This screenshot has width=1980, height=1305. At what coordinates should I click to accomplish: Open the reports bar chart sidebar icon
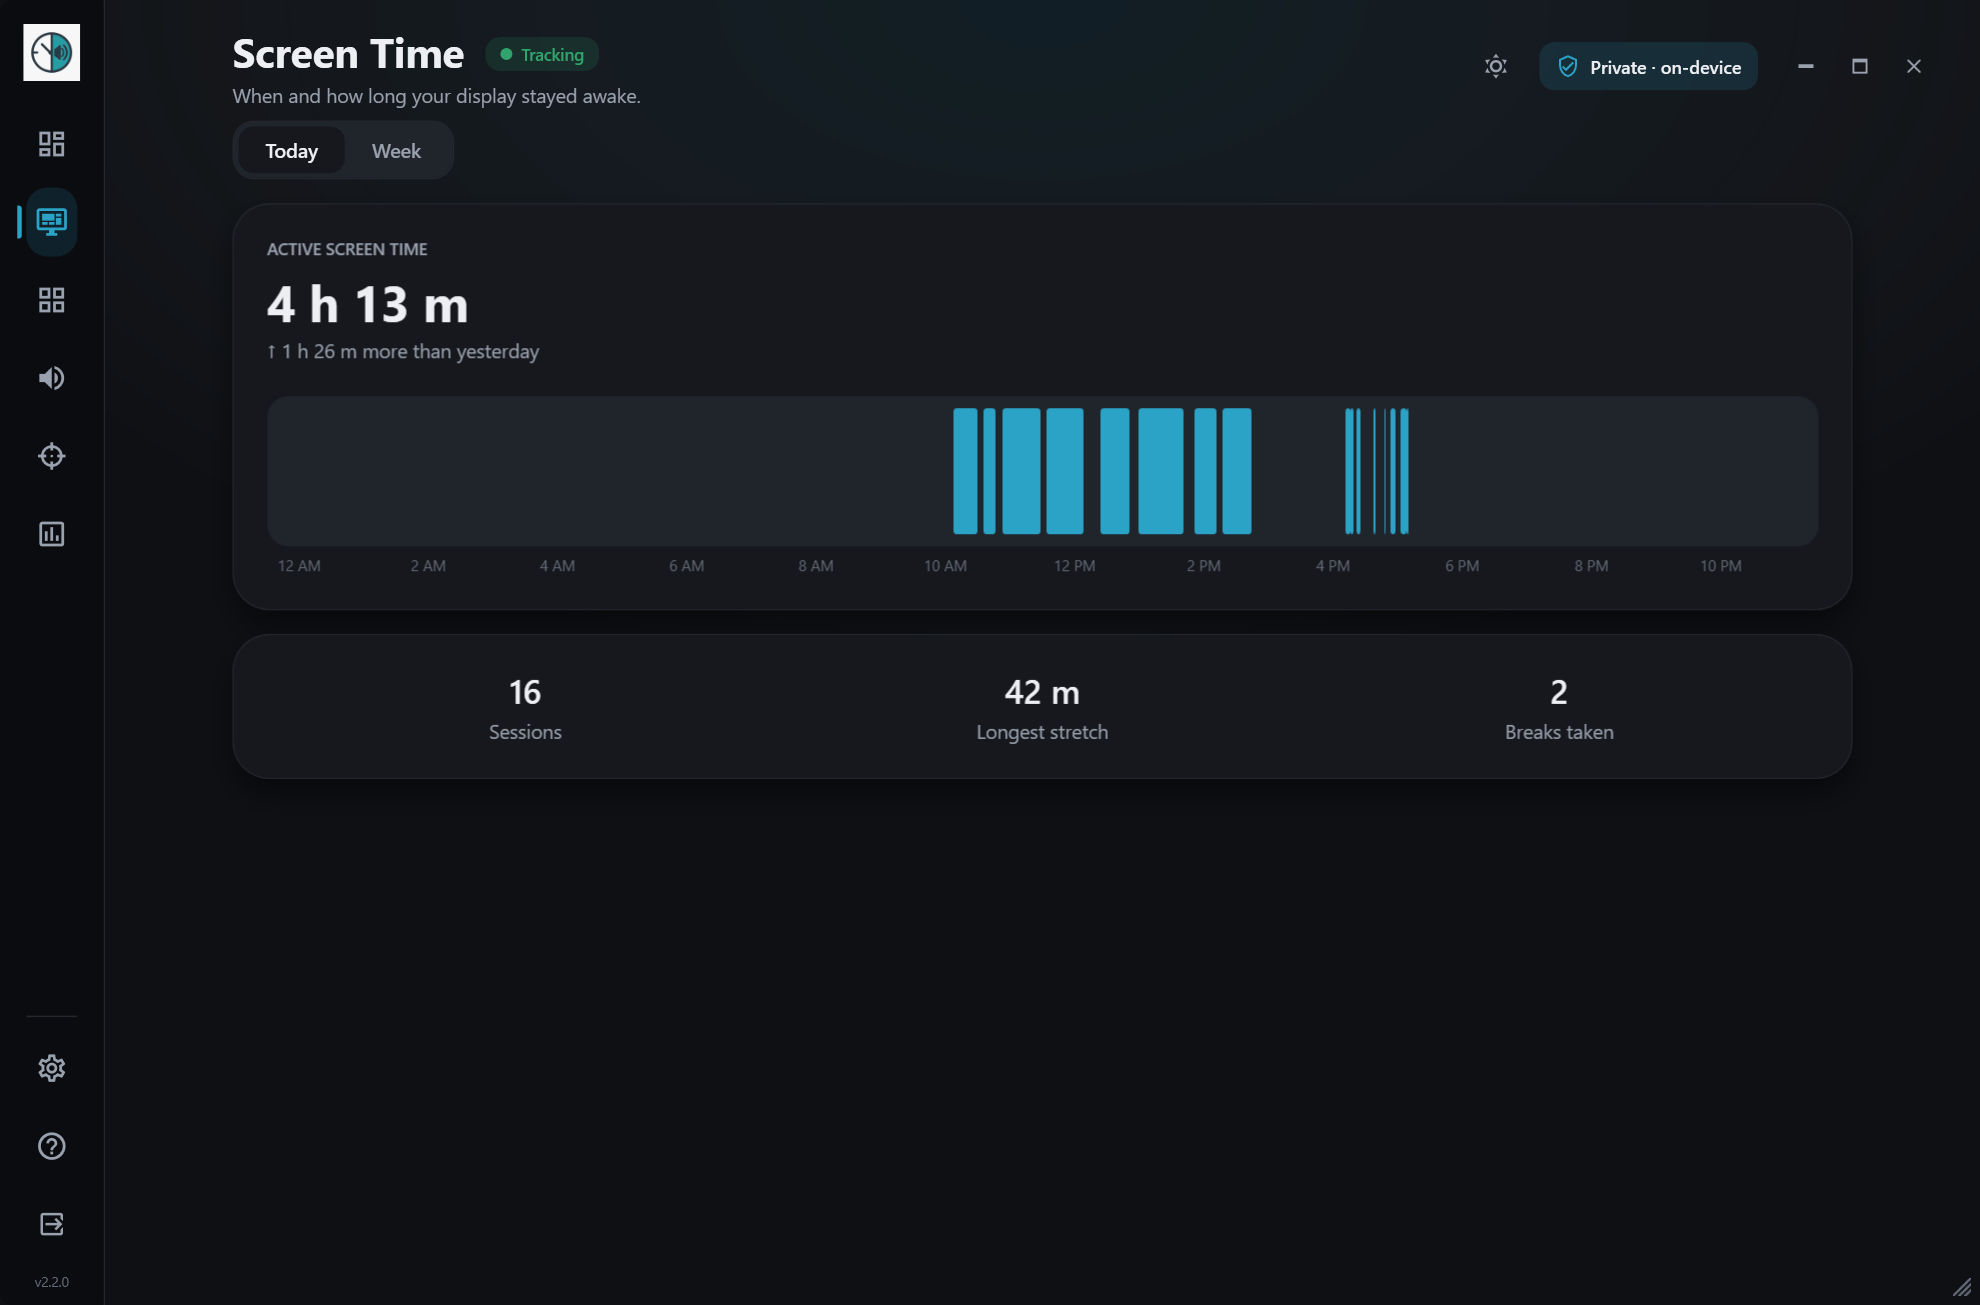(x=52, y=534)
